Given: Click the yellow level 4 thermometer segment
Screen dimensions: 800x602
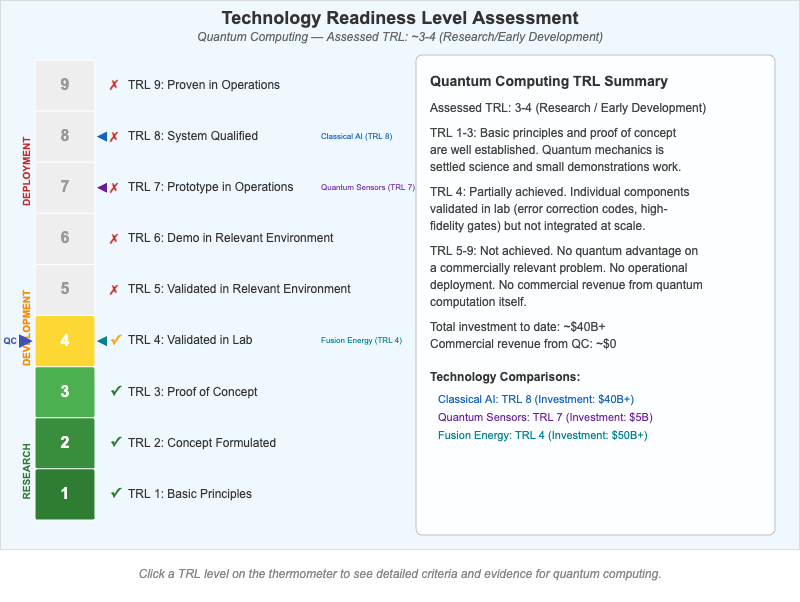Looking at the screenshot, I should [64, 340].
